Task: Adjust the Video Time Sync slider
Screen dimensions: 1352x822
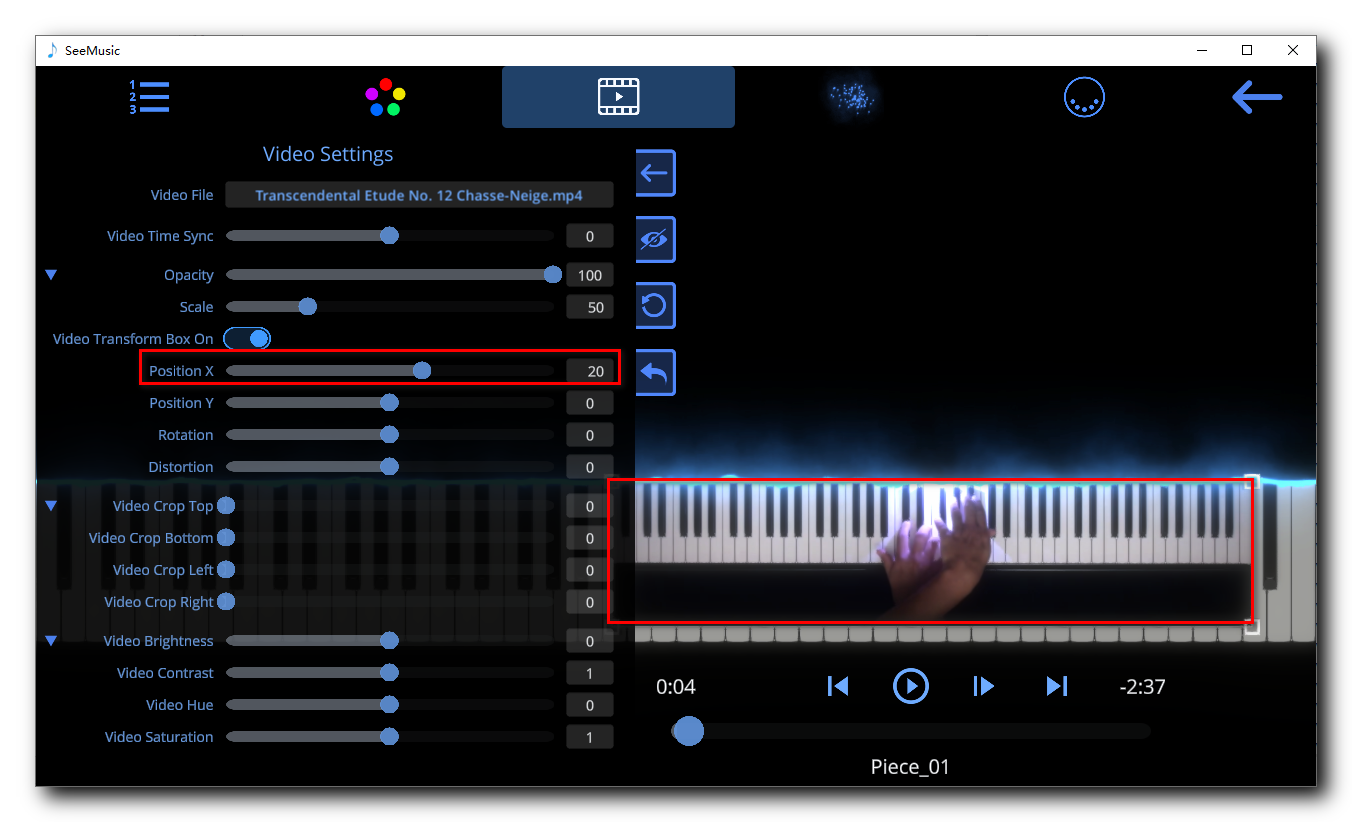Action: tap(390, 236)
